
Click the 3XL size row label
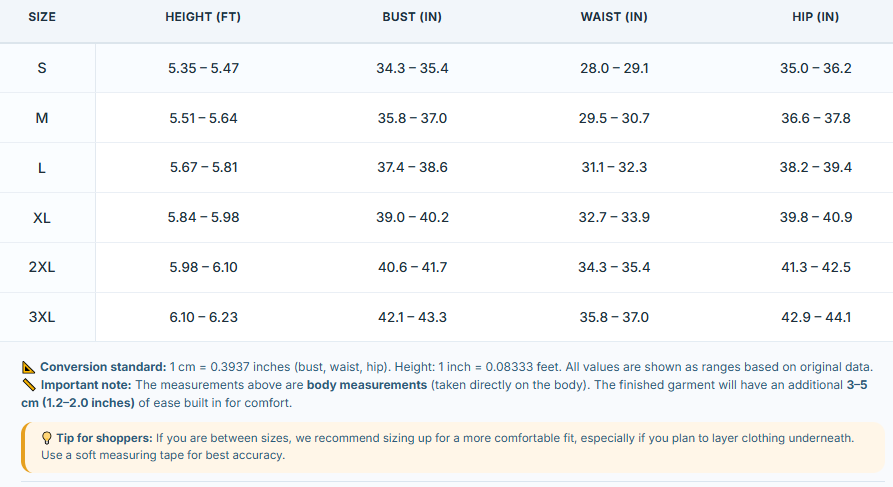(x=42, y=317)
